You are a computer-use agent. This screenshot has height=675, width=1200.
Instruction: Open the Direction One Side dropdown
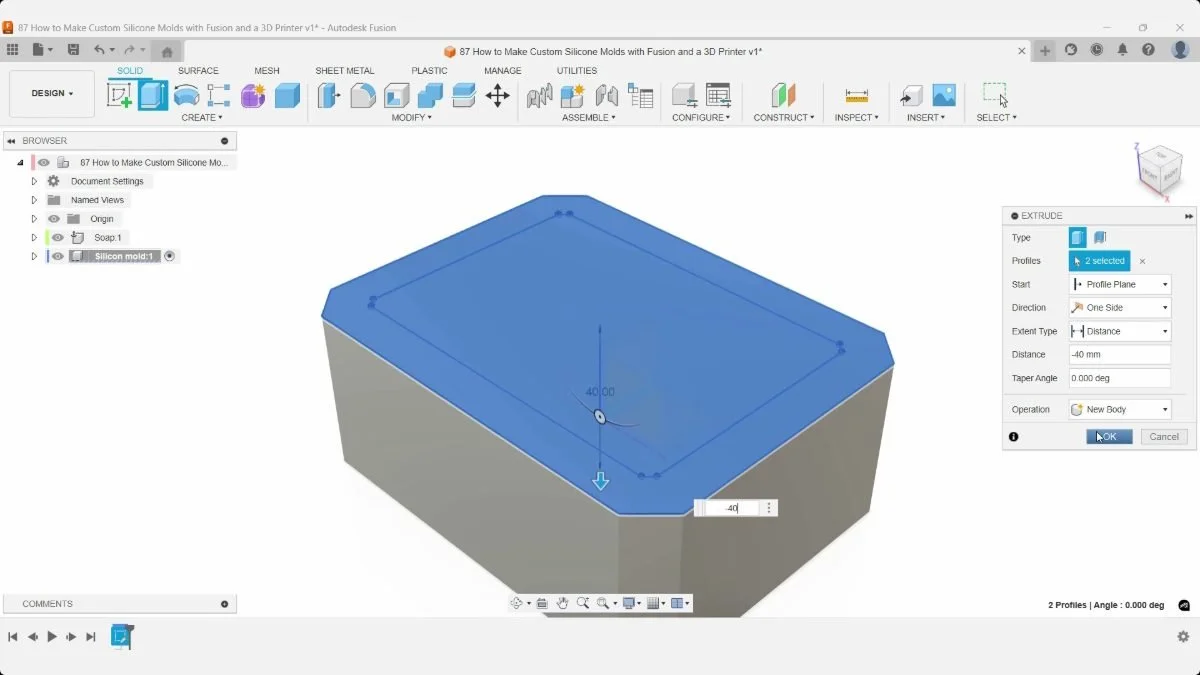coord(1120,308)
